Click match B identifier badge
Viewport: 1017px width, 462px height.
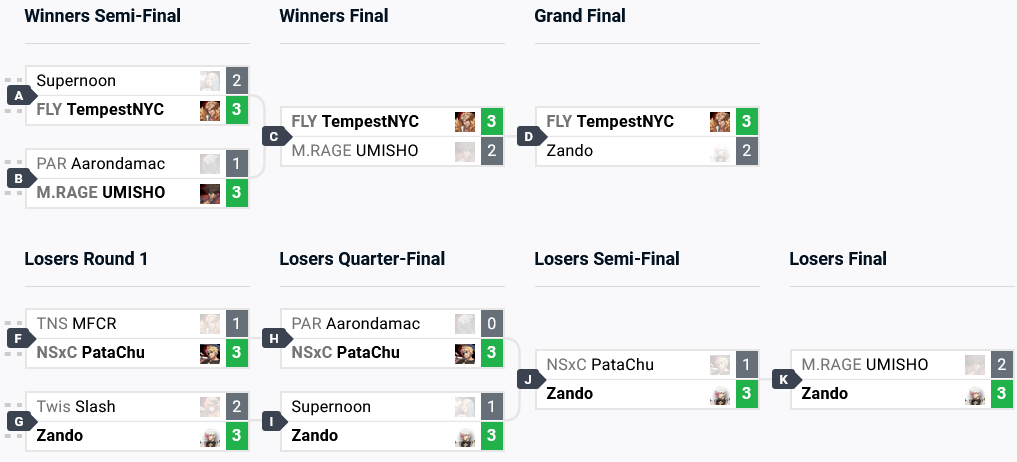pyautogui.click(x=18, y=178)
